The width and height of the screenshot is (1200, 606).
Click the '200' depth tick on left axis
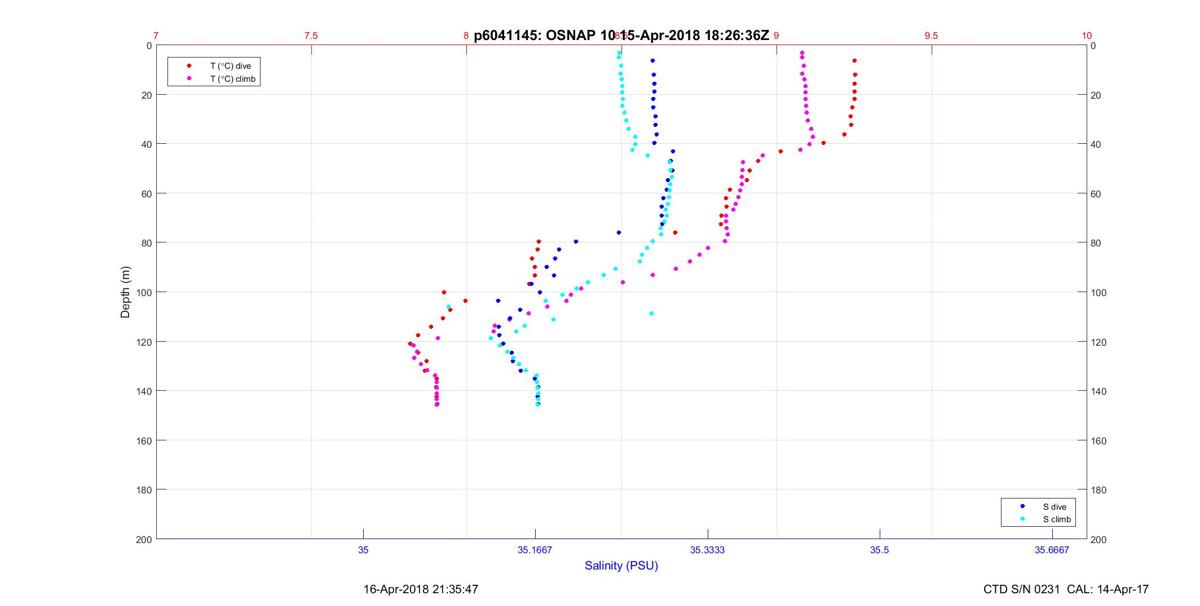point(142,539)
